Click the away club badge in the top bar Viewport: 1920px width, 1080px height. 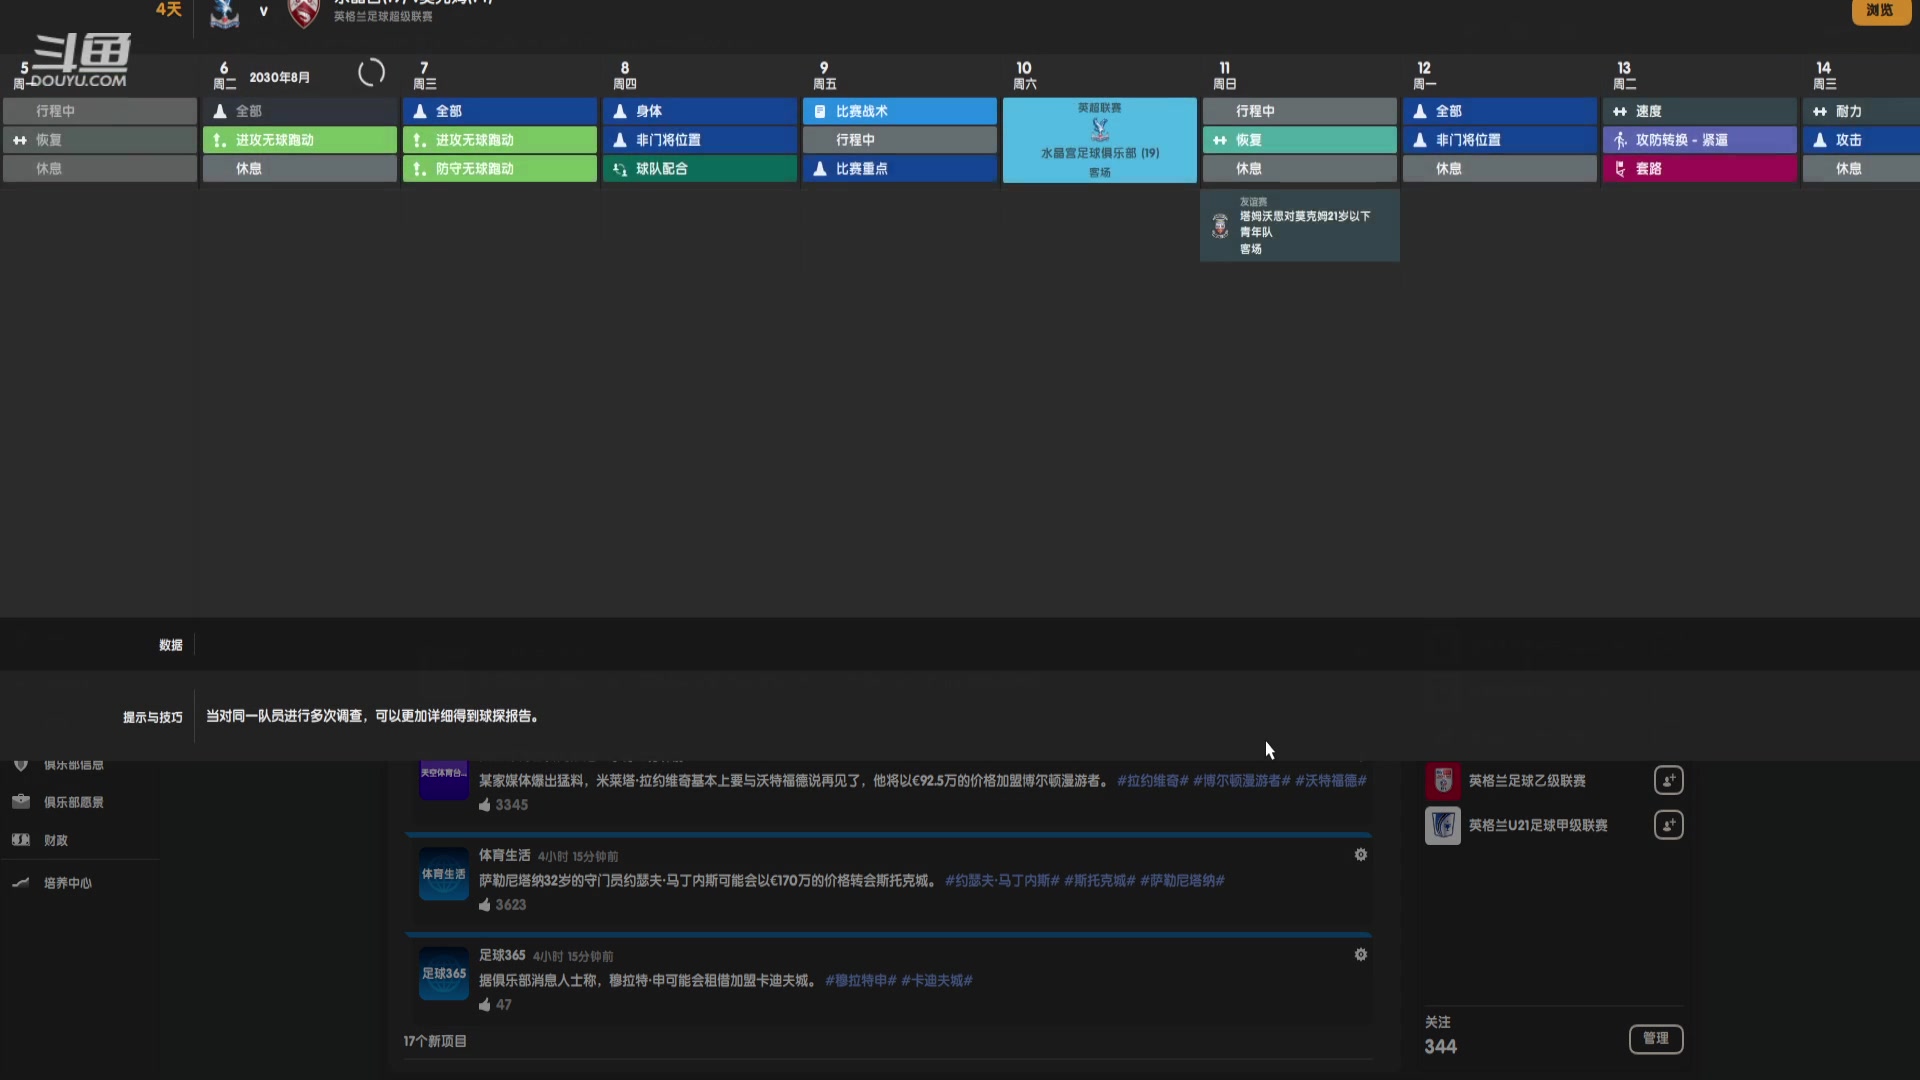303,13
